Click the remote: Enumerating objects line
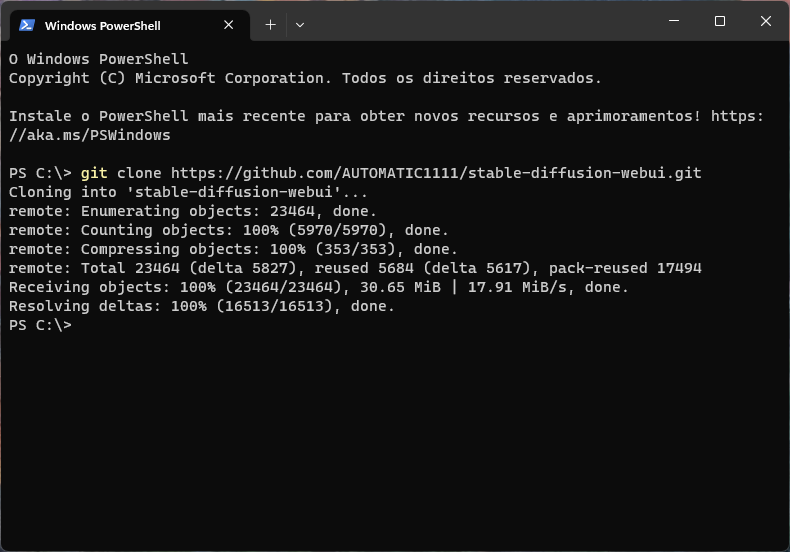The height and width of the screenshot is (552, 790). [192, 211]
